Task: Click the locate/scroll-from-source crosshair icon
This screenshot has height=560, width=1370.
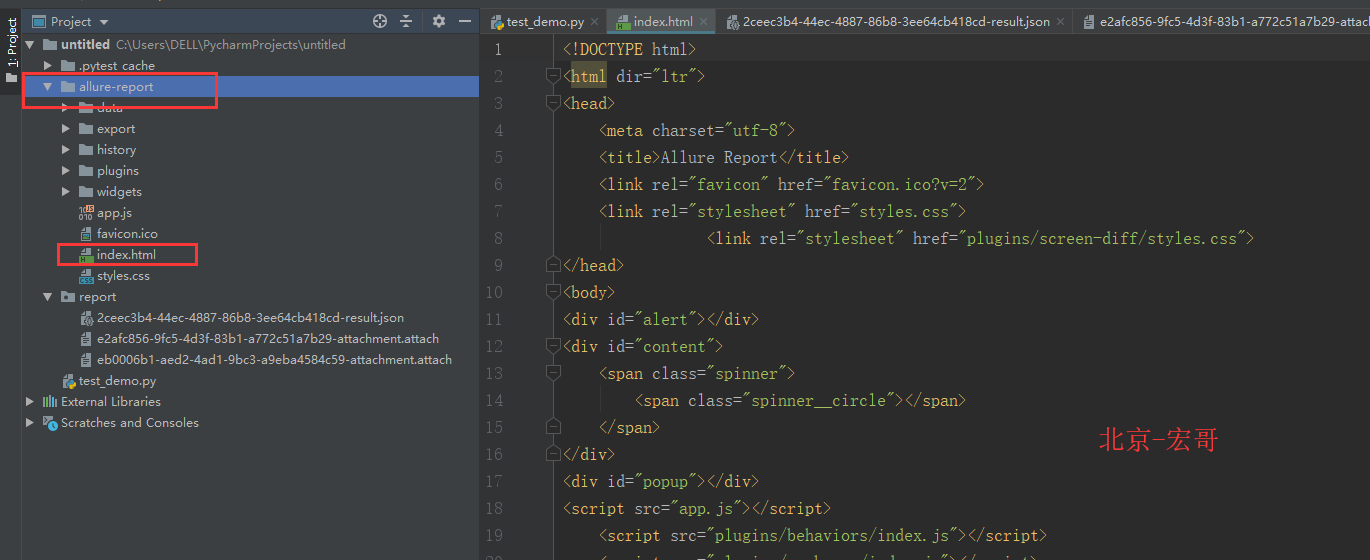Action: coord(380,21)
